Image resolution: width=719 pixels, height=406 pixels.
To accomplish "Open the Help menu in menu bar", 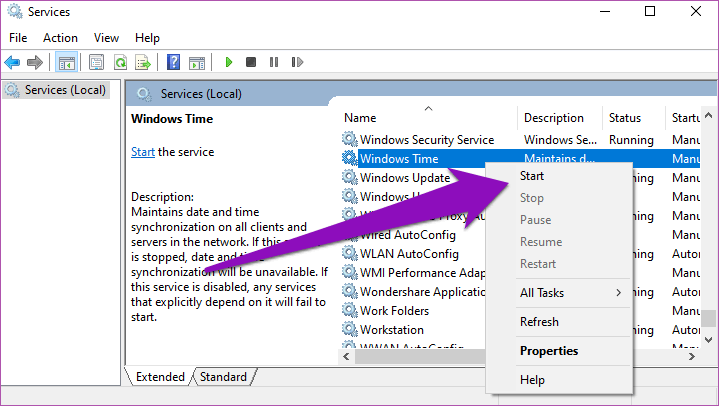I will point(147,38).
